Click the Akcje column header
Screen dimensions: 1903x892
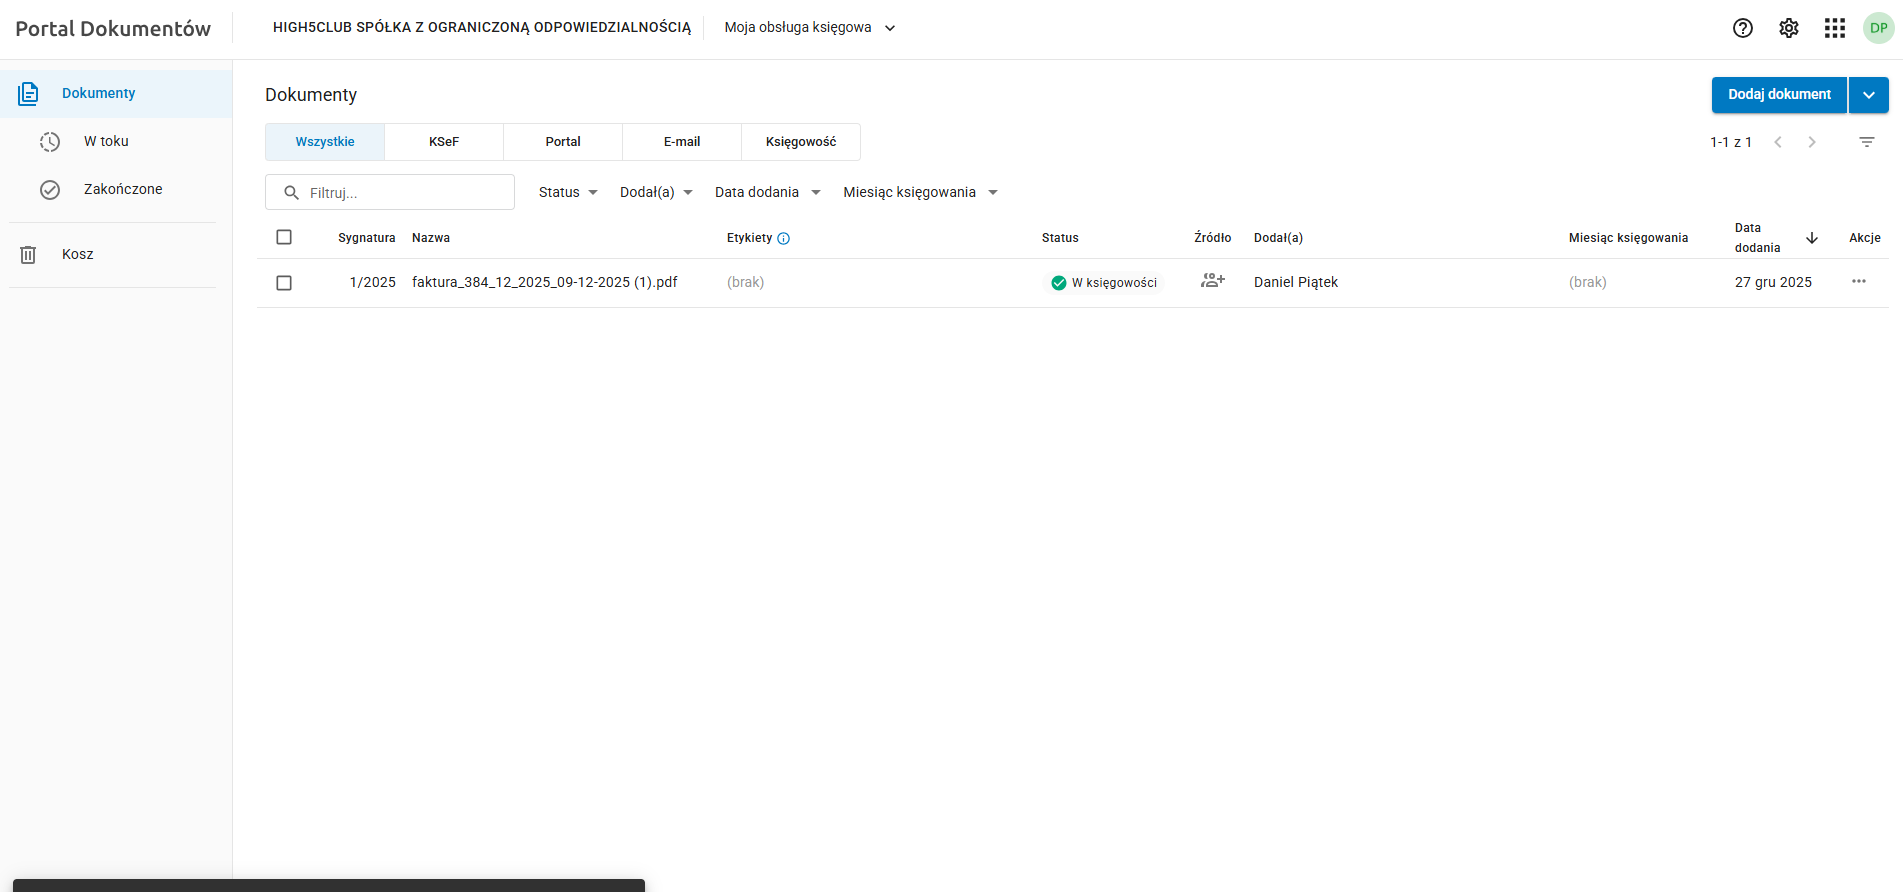pos(1865,238)
